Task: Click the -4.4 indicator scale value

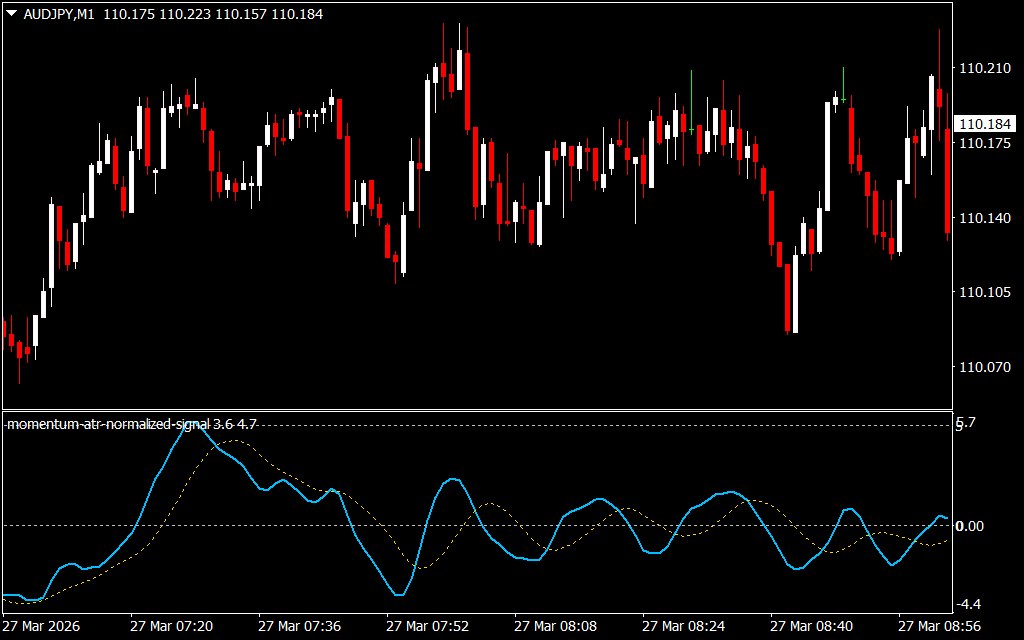Action: (x=969, y=604)
